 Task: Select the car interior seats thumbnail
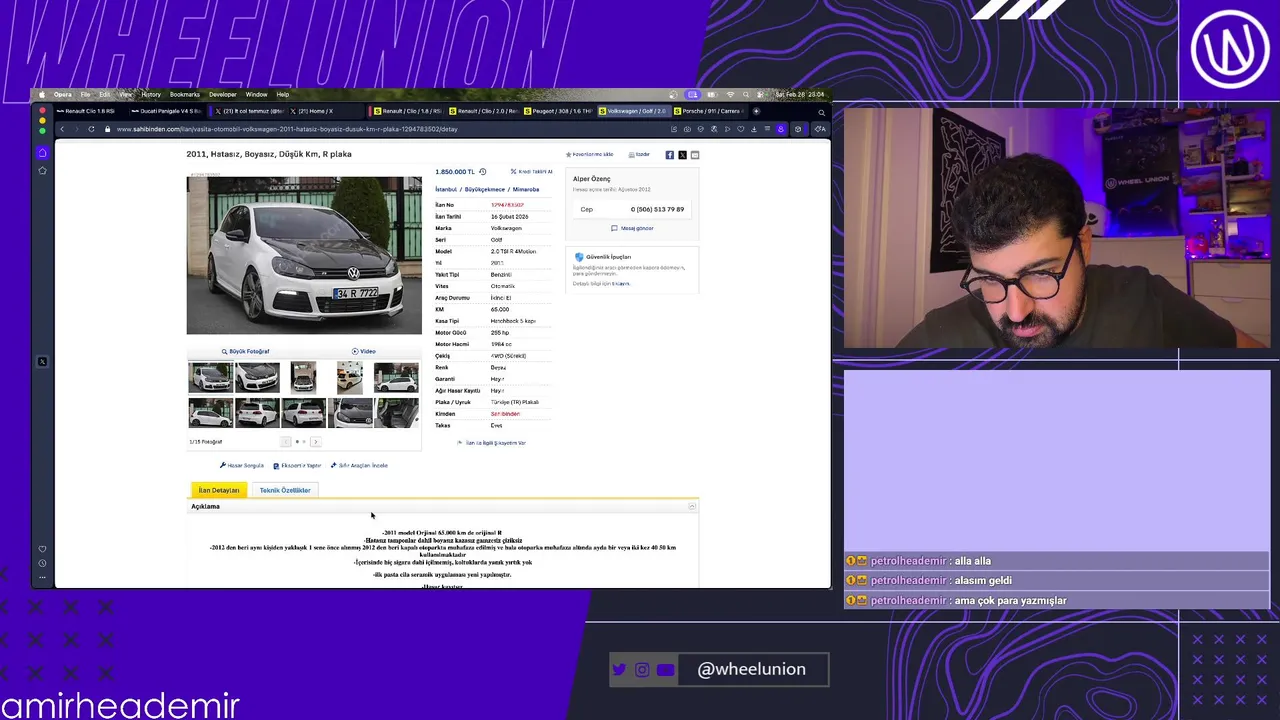pos(397,413)
